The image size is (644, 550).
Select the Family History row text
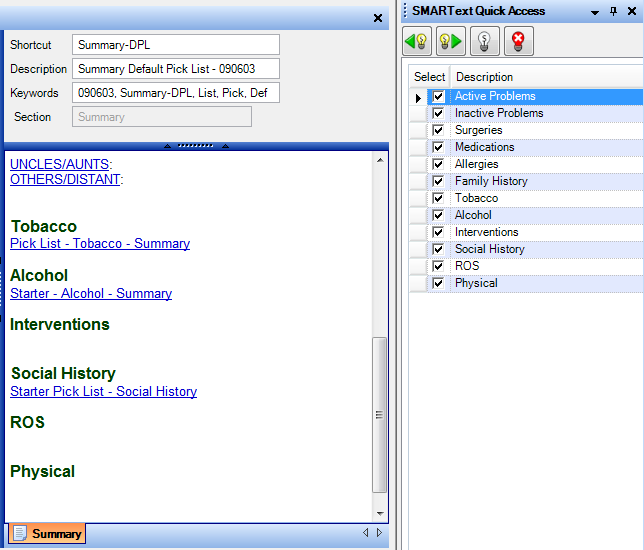coord(491,181)
